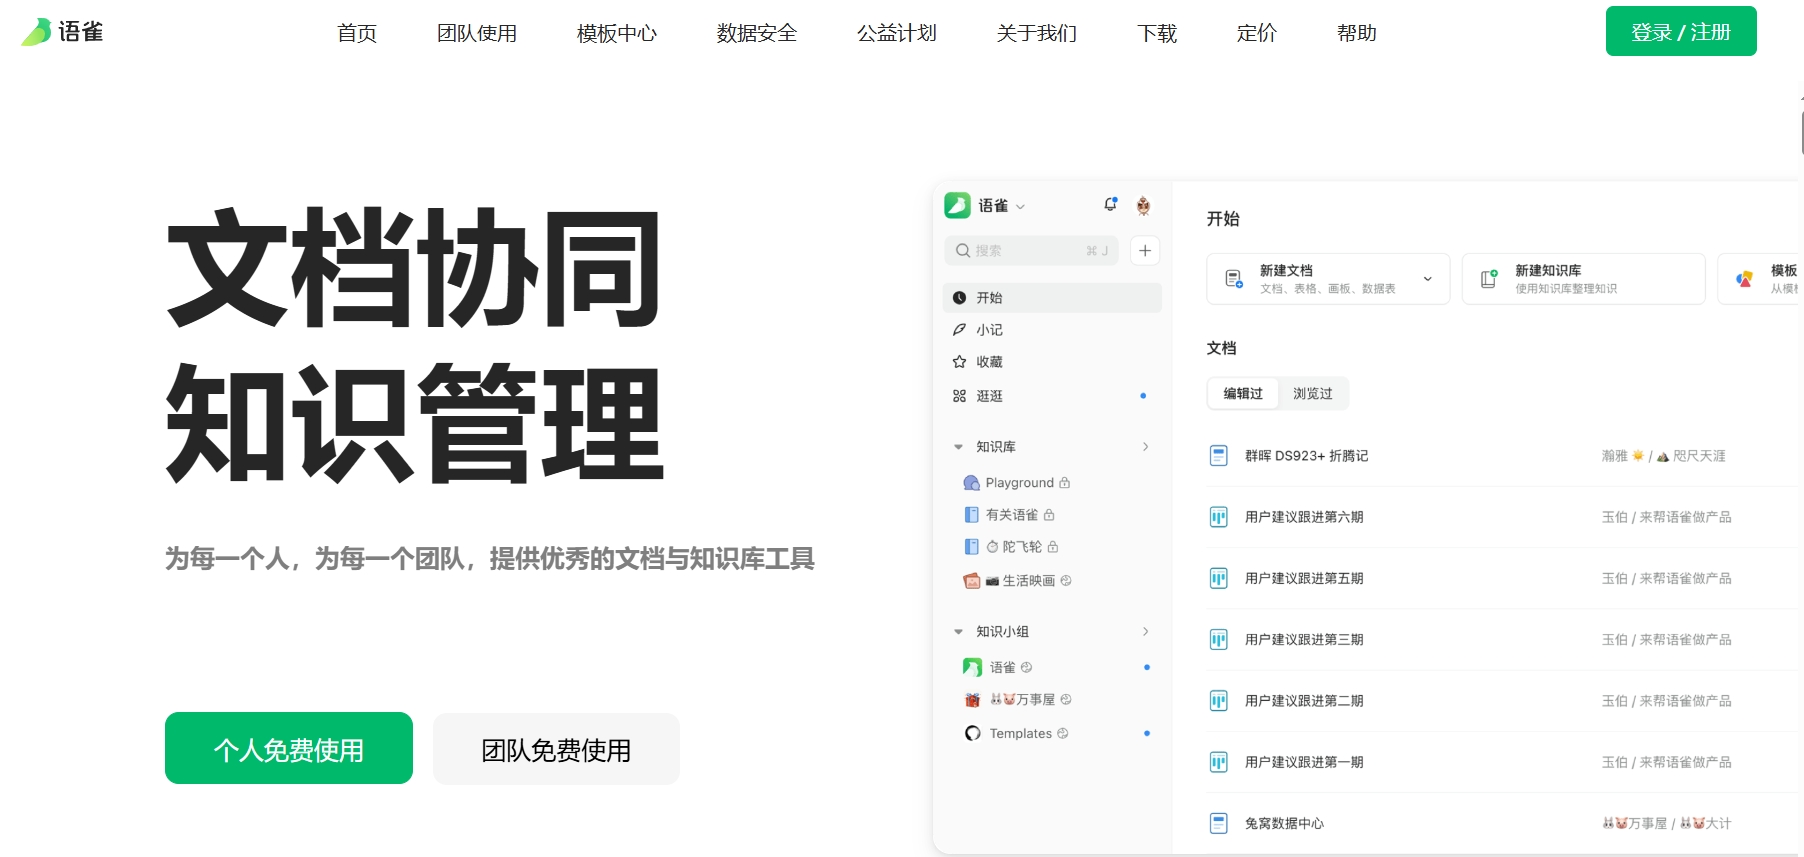Click the 用户建议跟进第五期 title text
Image resolution: width=1804 pixels, height=857 pixels.
tap(1304, 578)
